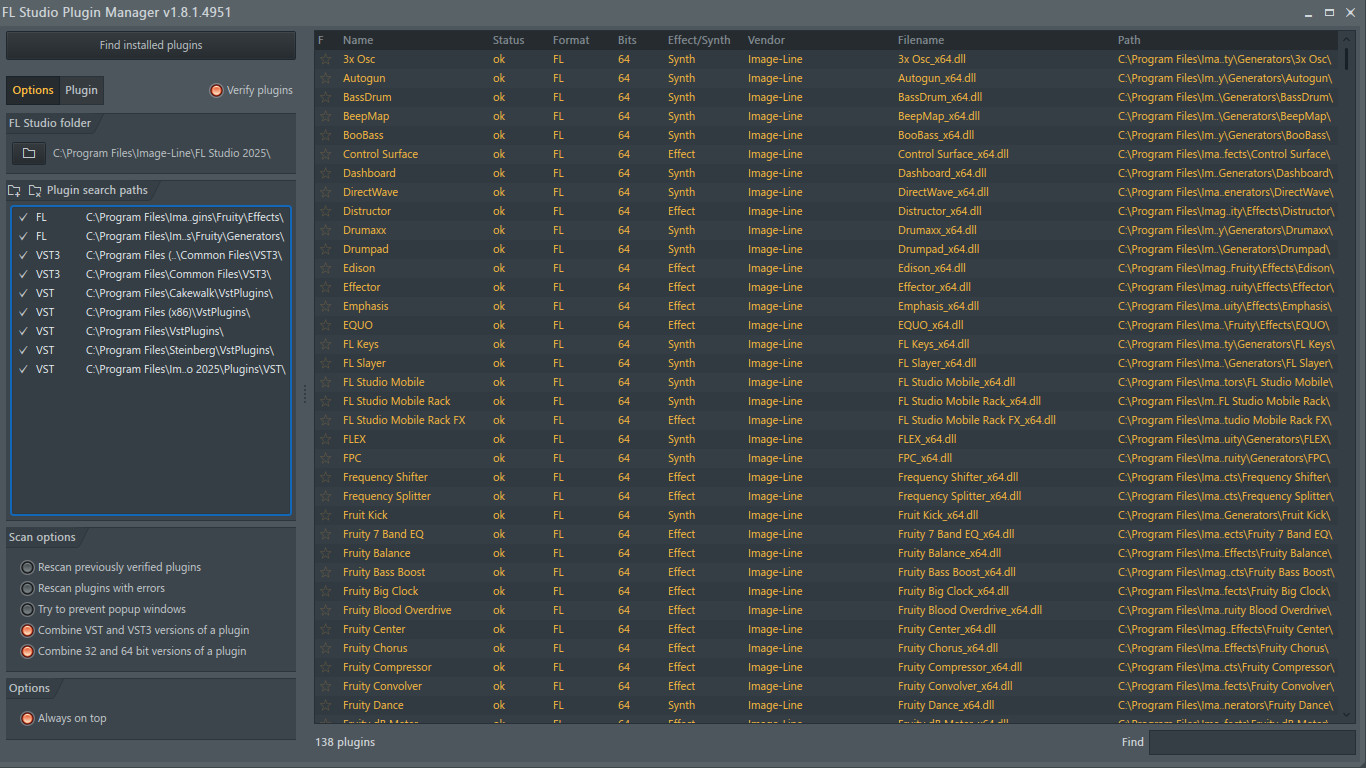
Task: Mark BassDrum as favorite using its star
Action: point(325,97)
